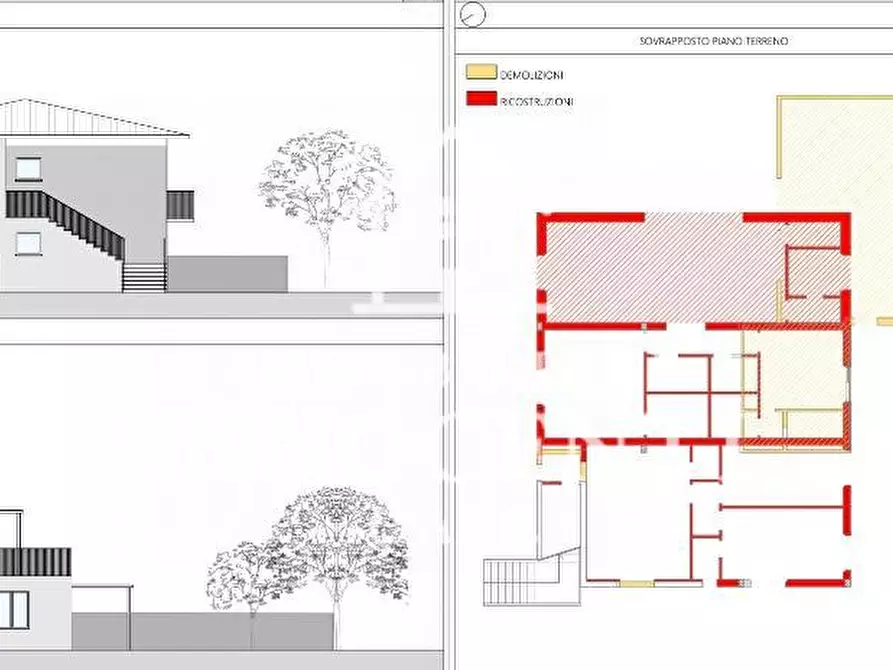This screenshot has width=893, height=670.
Task: Click the upper floor window on elevation
Action: point(28,168)
